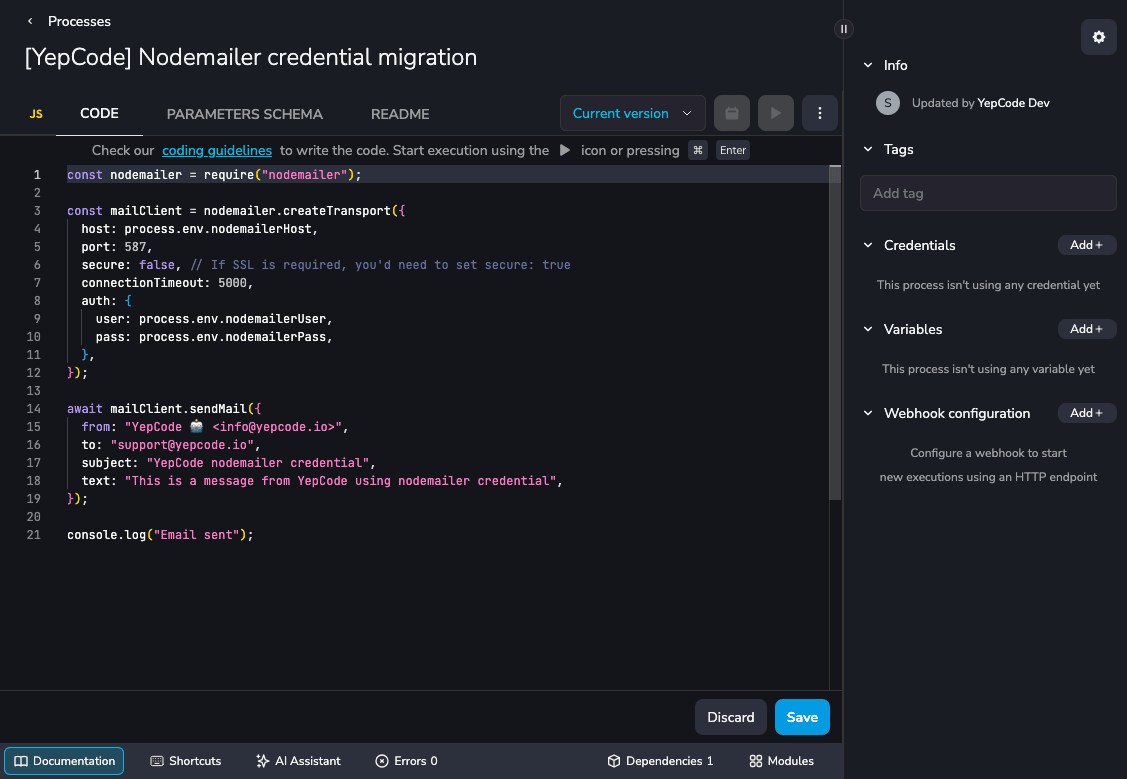Viewport: 1127px width, 779px height.
Task: Open process settings gear
Action: [1098, 37]
